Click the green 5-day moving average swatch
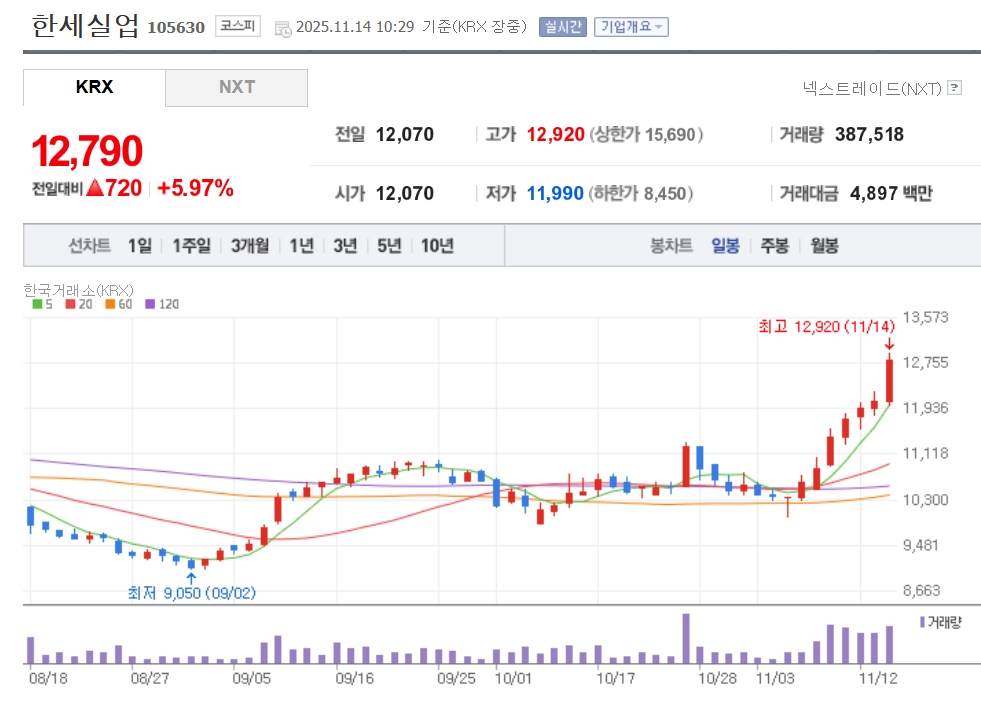Image resolution: width=981 pixels, height=709 pixels. click(37, 304)
